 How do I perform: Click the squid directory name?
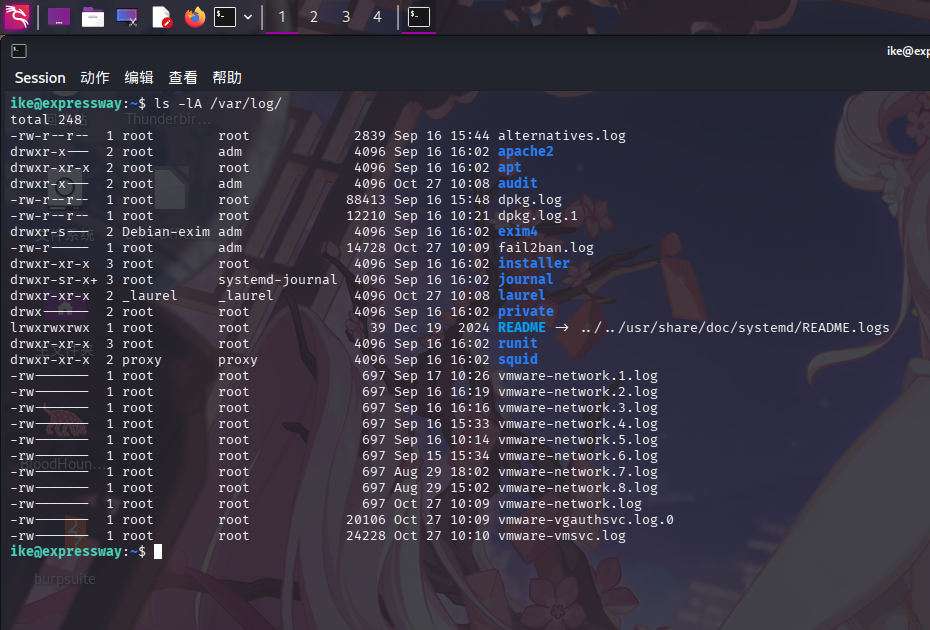(x=517, y=359)
